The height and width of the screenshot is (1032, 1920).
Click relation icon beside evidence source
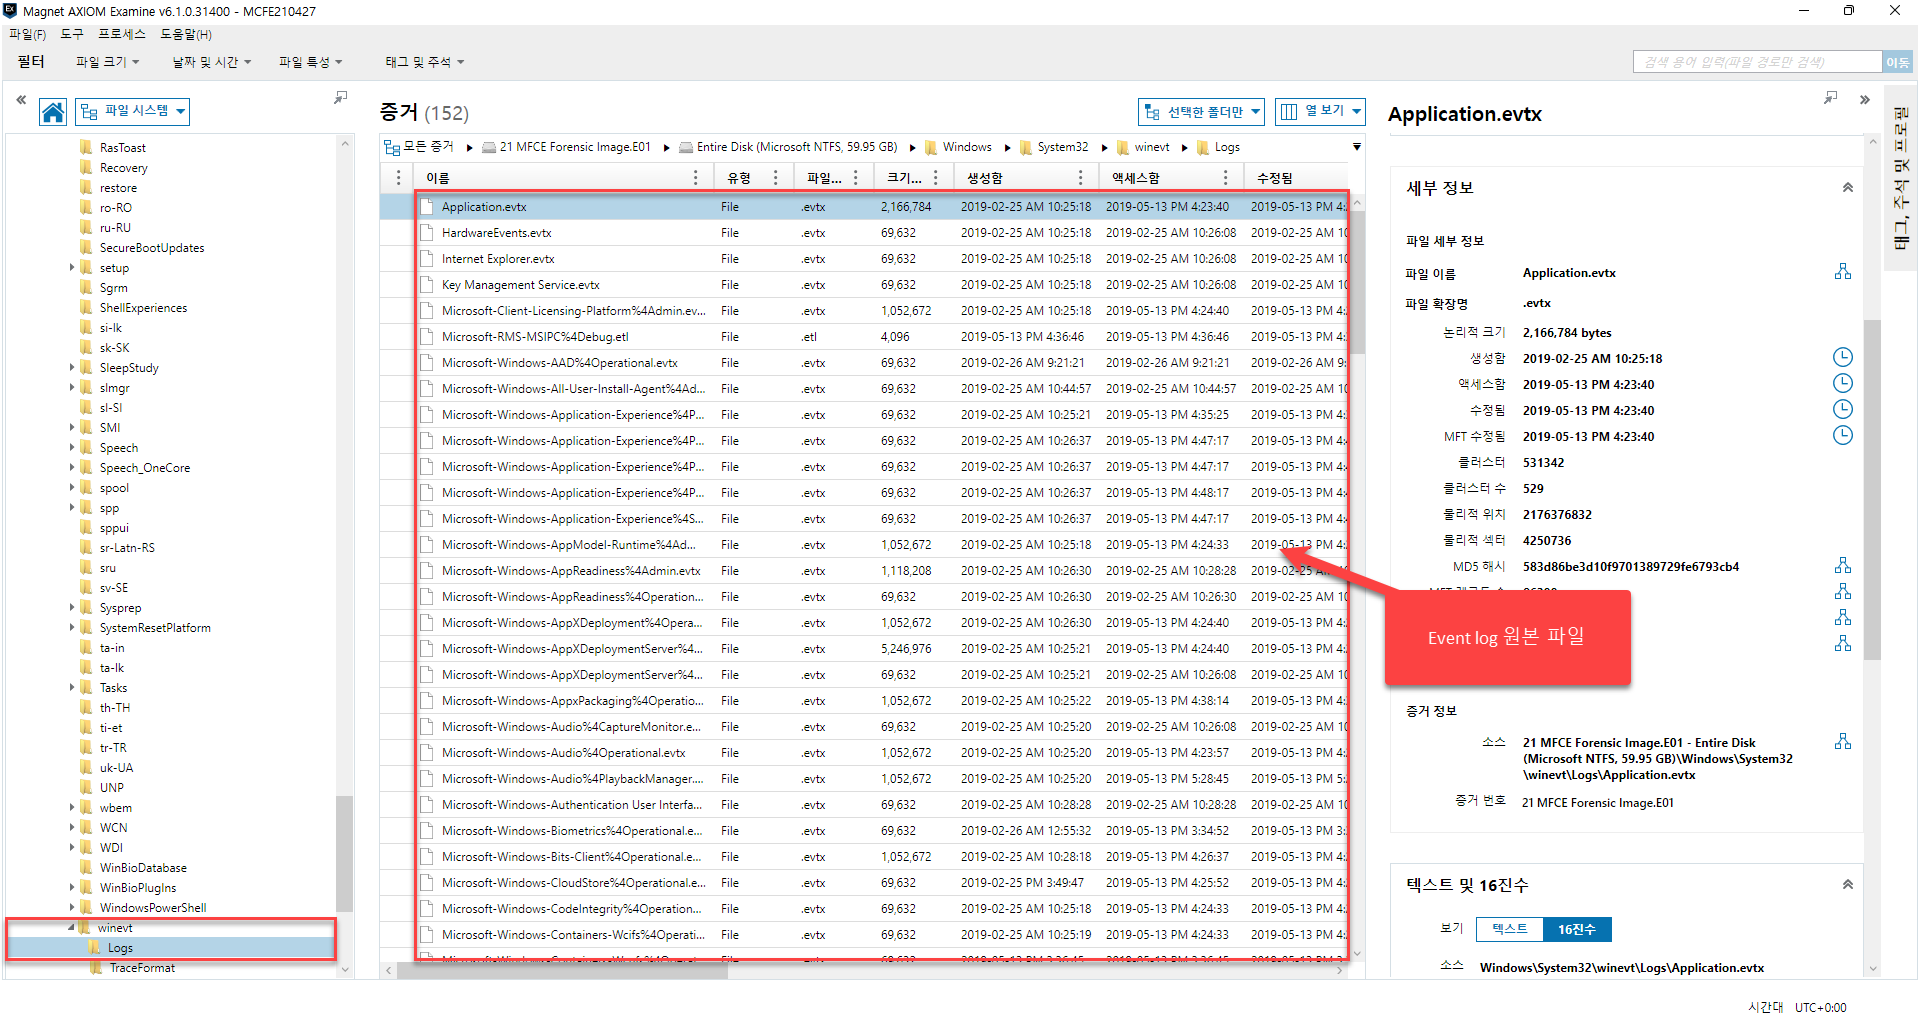tap(1842, 742)
